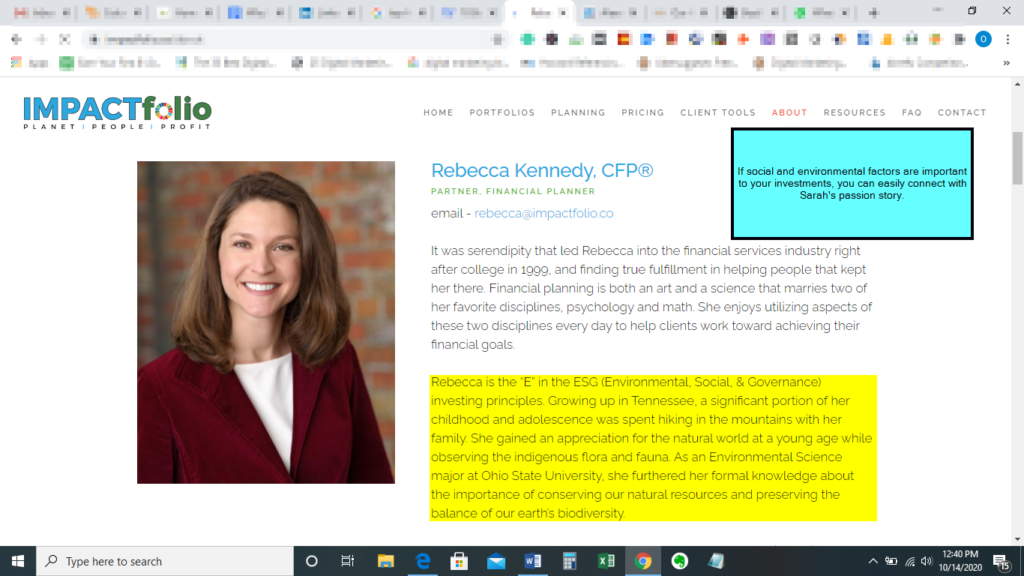This screenshot has height=576, width=1024.
Task: Open the Calculator taskbar icon
Action: click(570, 561)
